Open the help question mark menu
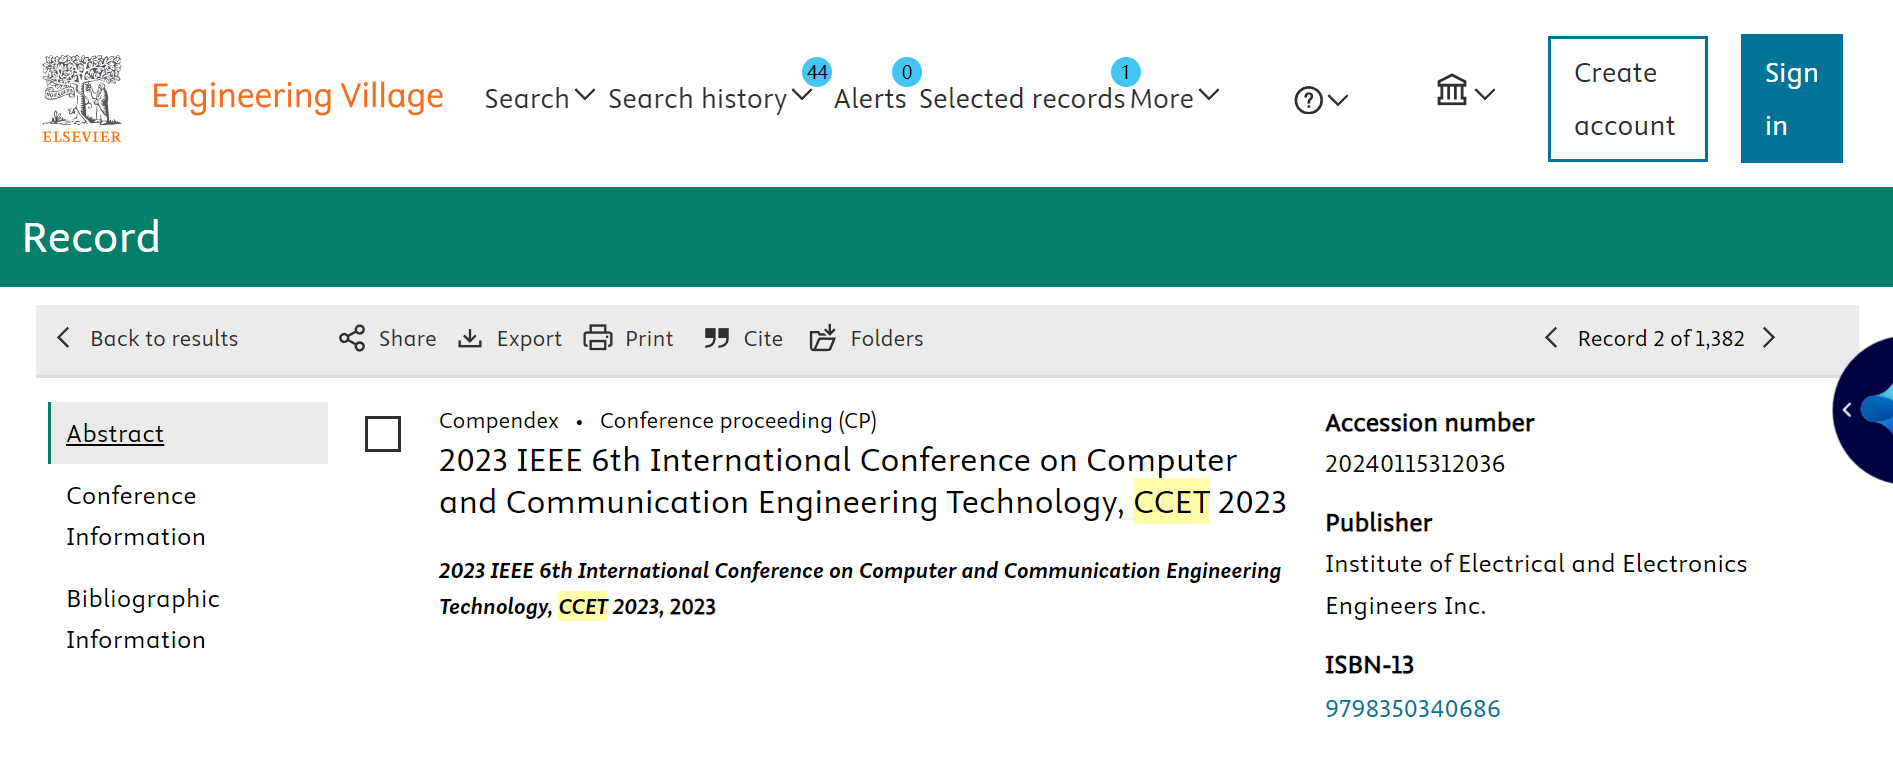Viewport: 1893px width, 772px height. click(x=1320, y=100)
